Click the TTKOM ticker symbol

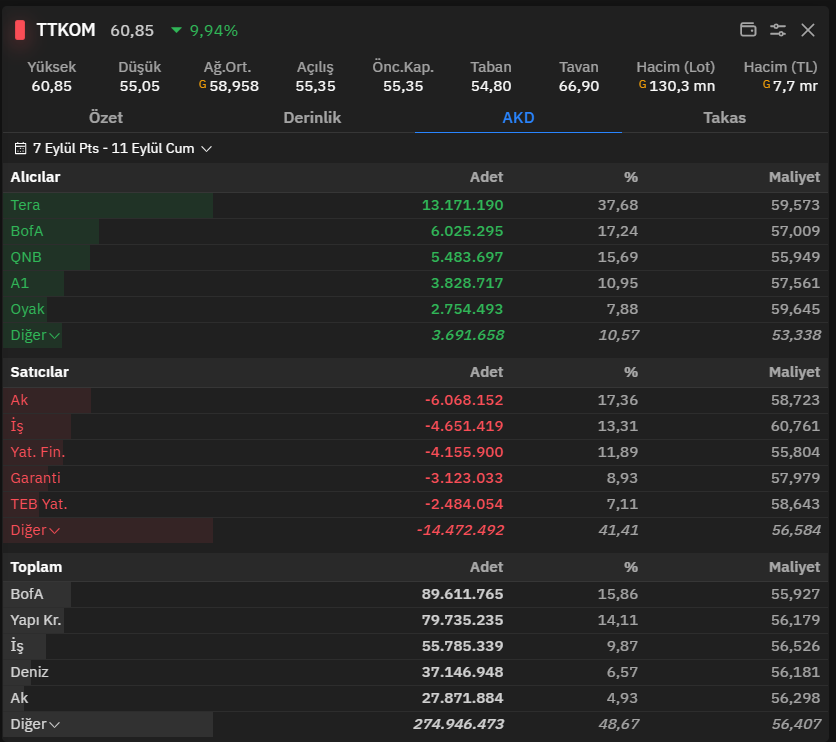coord(66,30)
